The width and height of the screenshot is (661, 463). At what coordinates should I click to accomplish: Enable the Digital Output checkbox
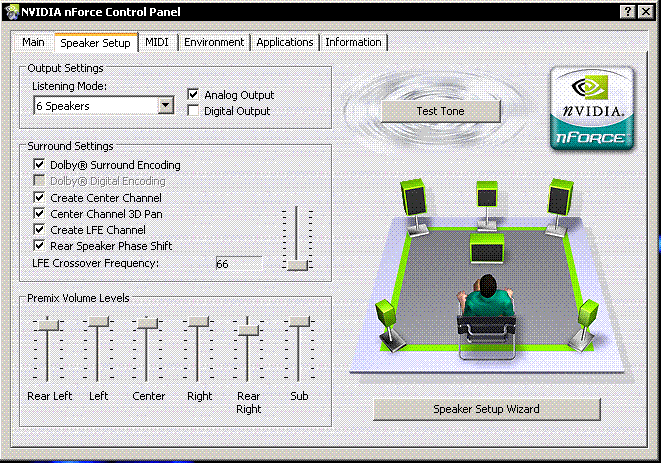click(194, 111)
